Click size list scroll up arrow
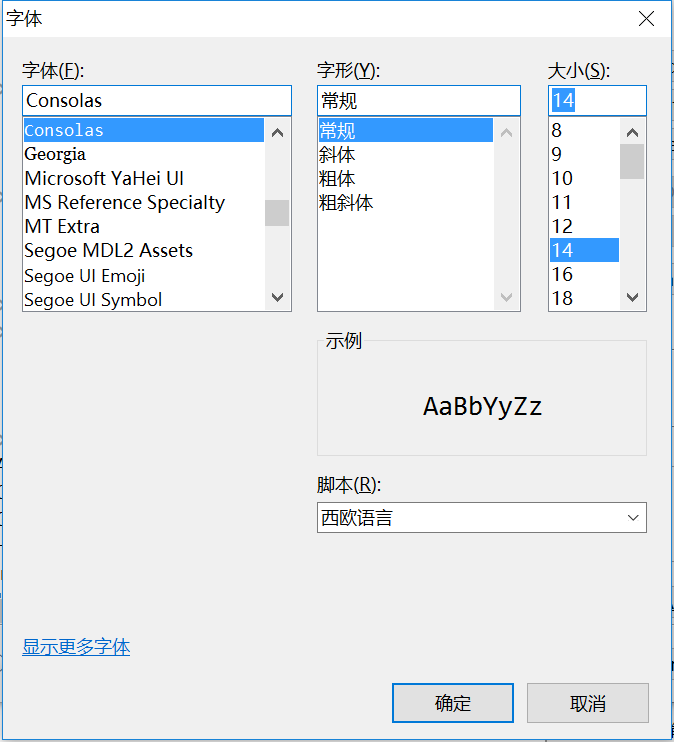Screen dimensions: 674x742 (632, 132)
